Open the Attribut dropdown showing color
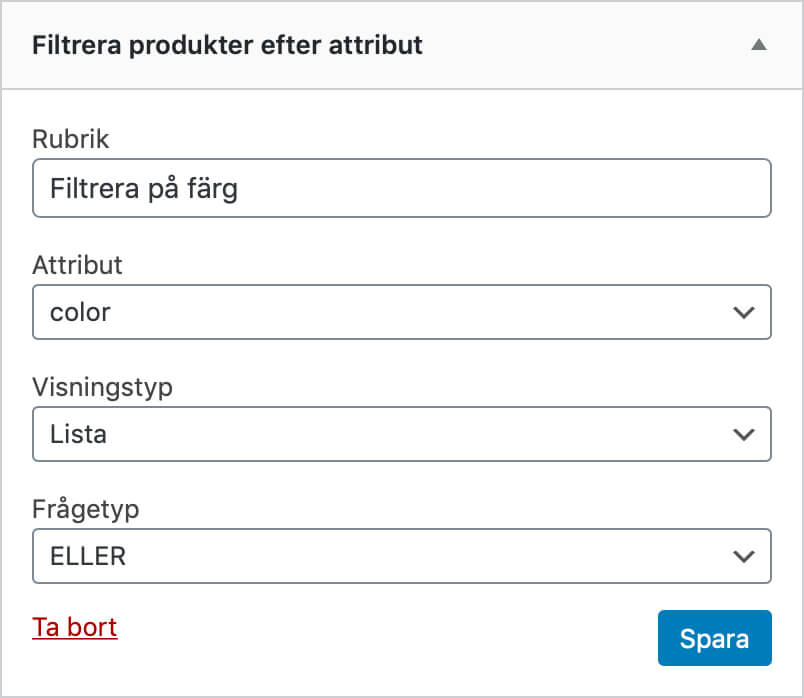804x698 pixels. [x=400, y=312]
